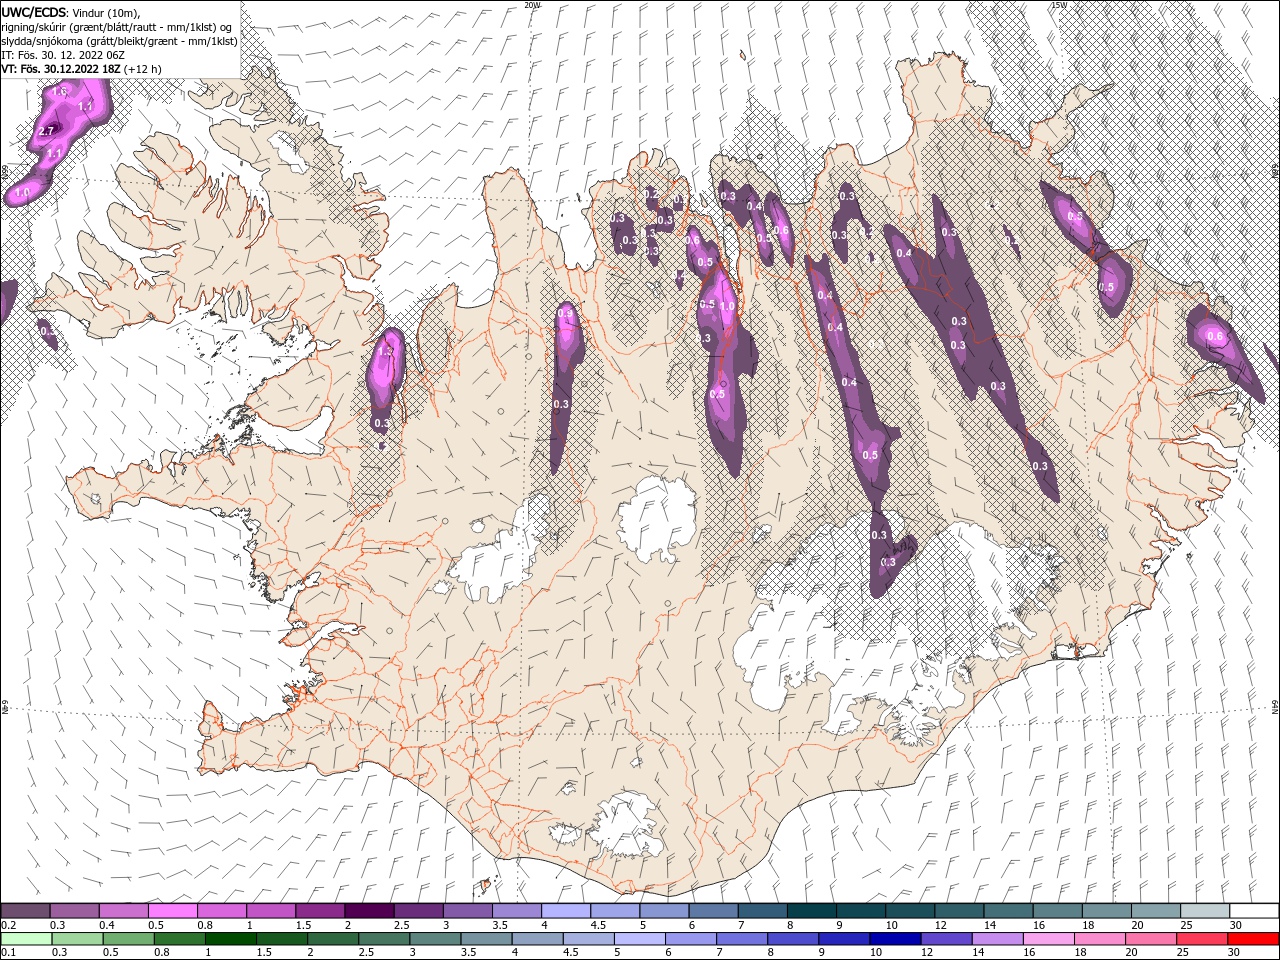The image size is (1280, 960).
Task: Click the 0.9 snowfall value in north-central band
Action: pyautogui.click(x=565, y=314)
